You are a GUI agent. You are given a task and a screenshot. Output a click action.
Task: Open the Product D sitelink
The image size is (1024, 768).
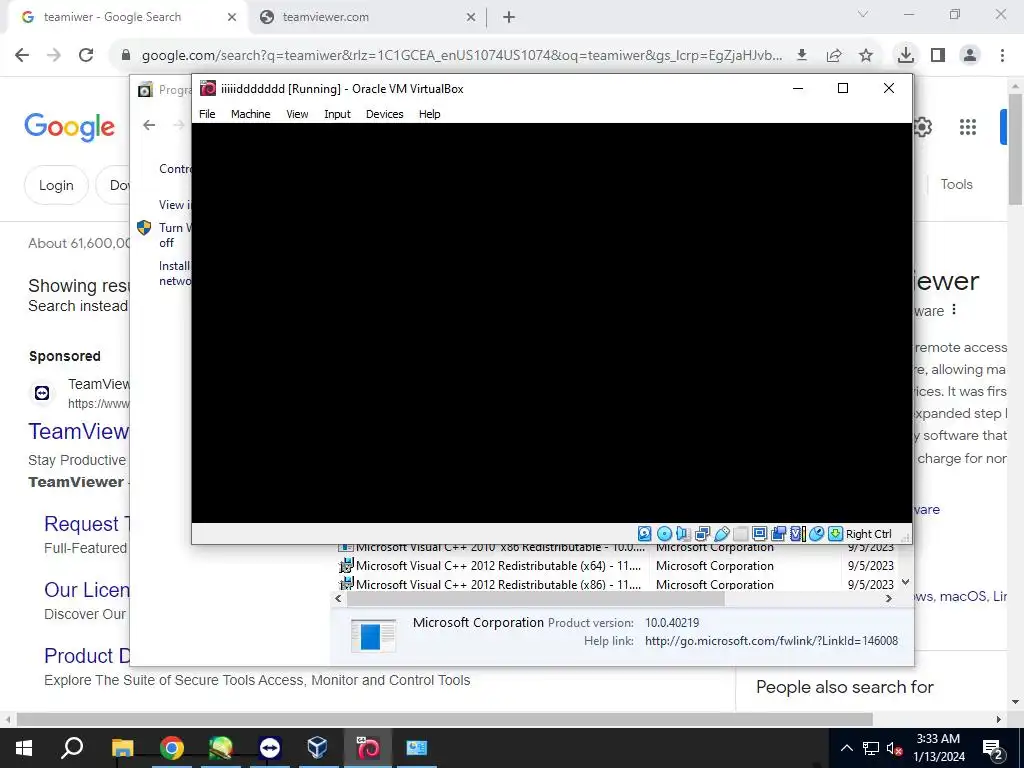pos(87,656)
